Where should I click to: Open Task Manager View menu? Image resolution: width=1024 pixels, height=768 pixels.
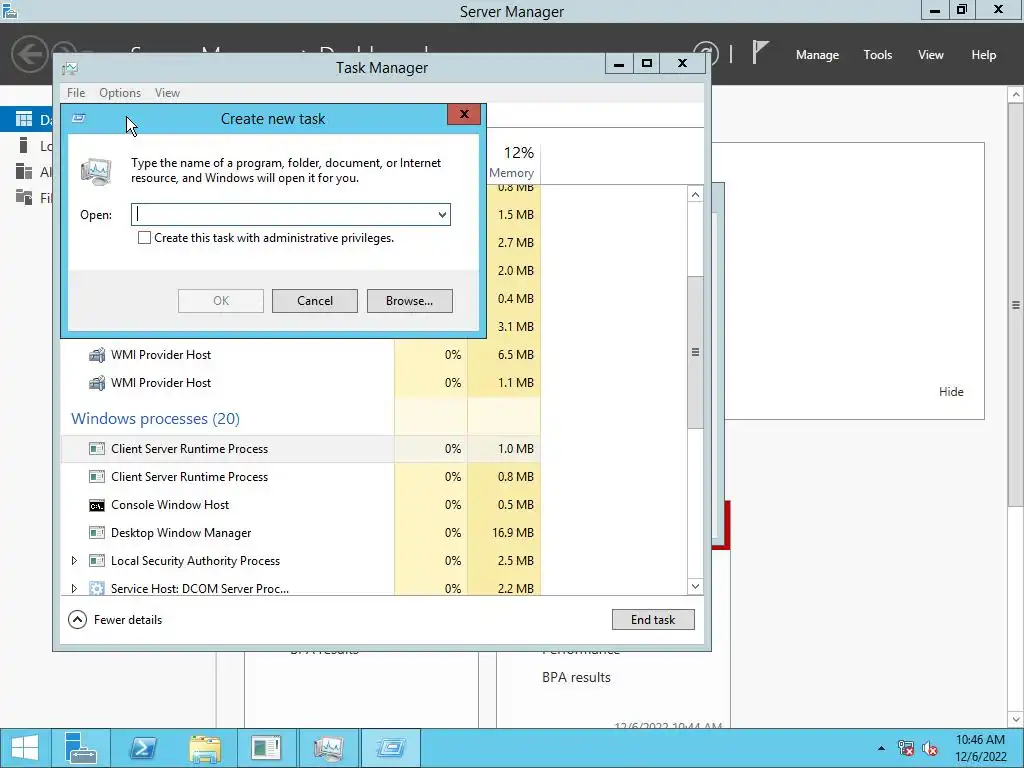167,93
